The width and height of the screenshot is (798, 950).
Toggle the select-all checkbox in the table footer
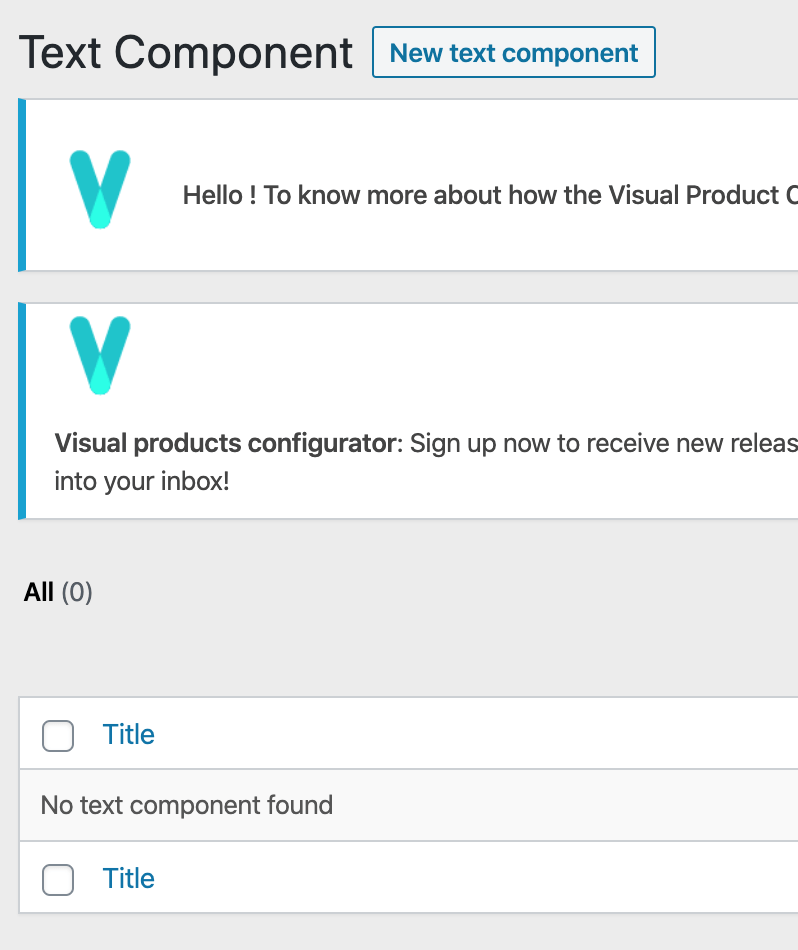click(x=58, y=880)
